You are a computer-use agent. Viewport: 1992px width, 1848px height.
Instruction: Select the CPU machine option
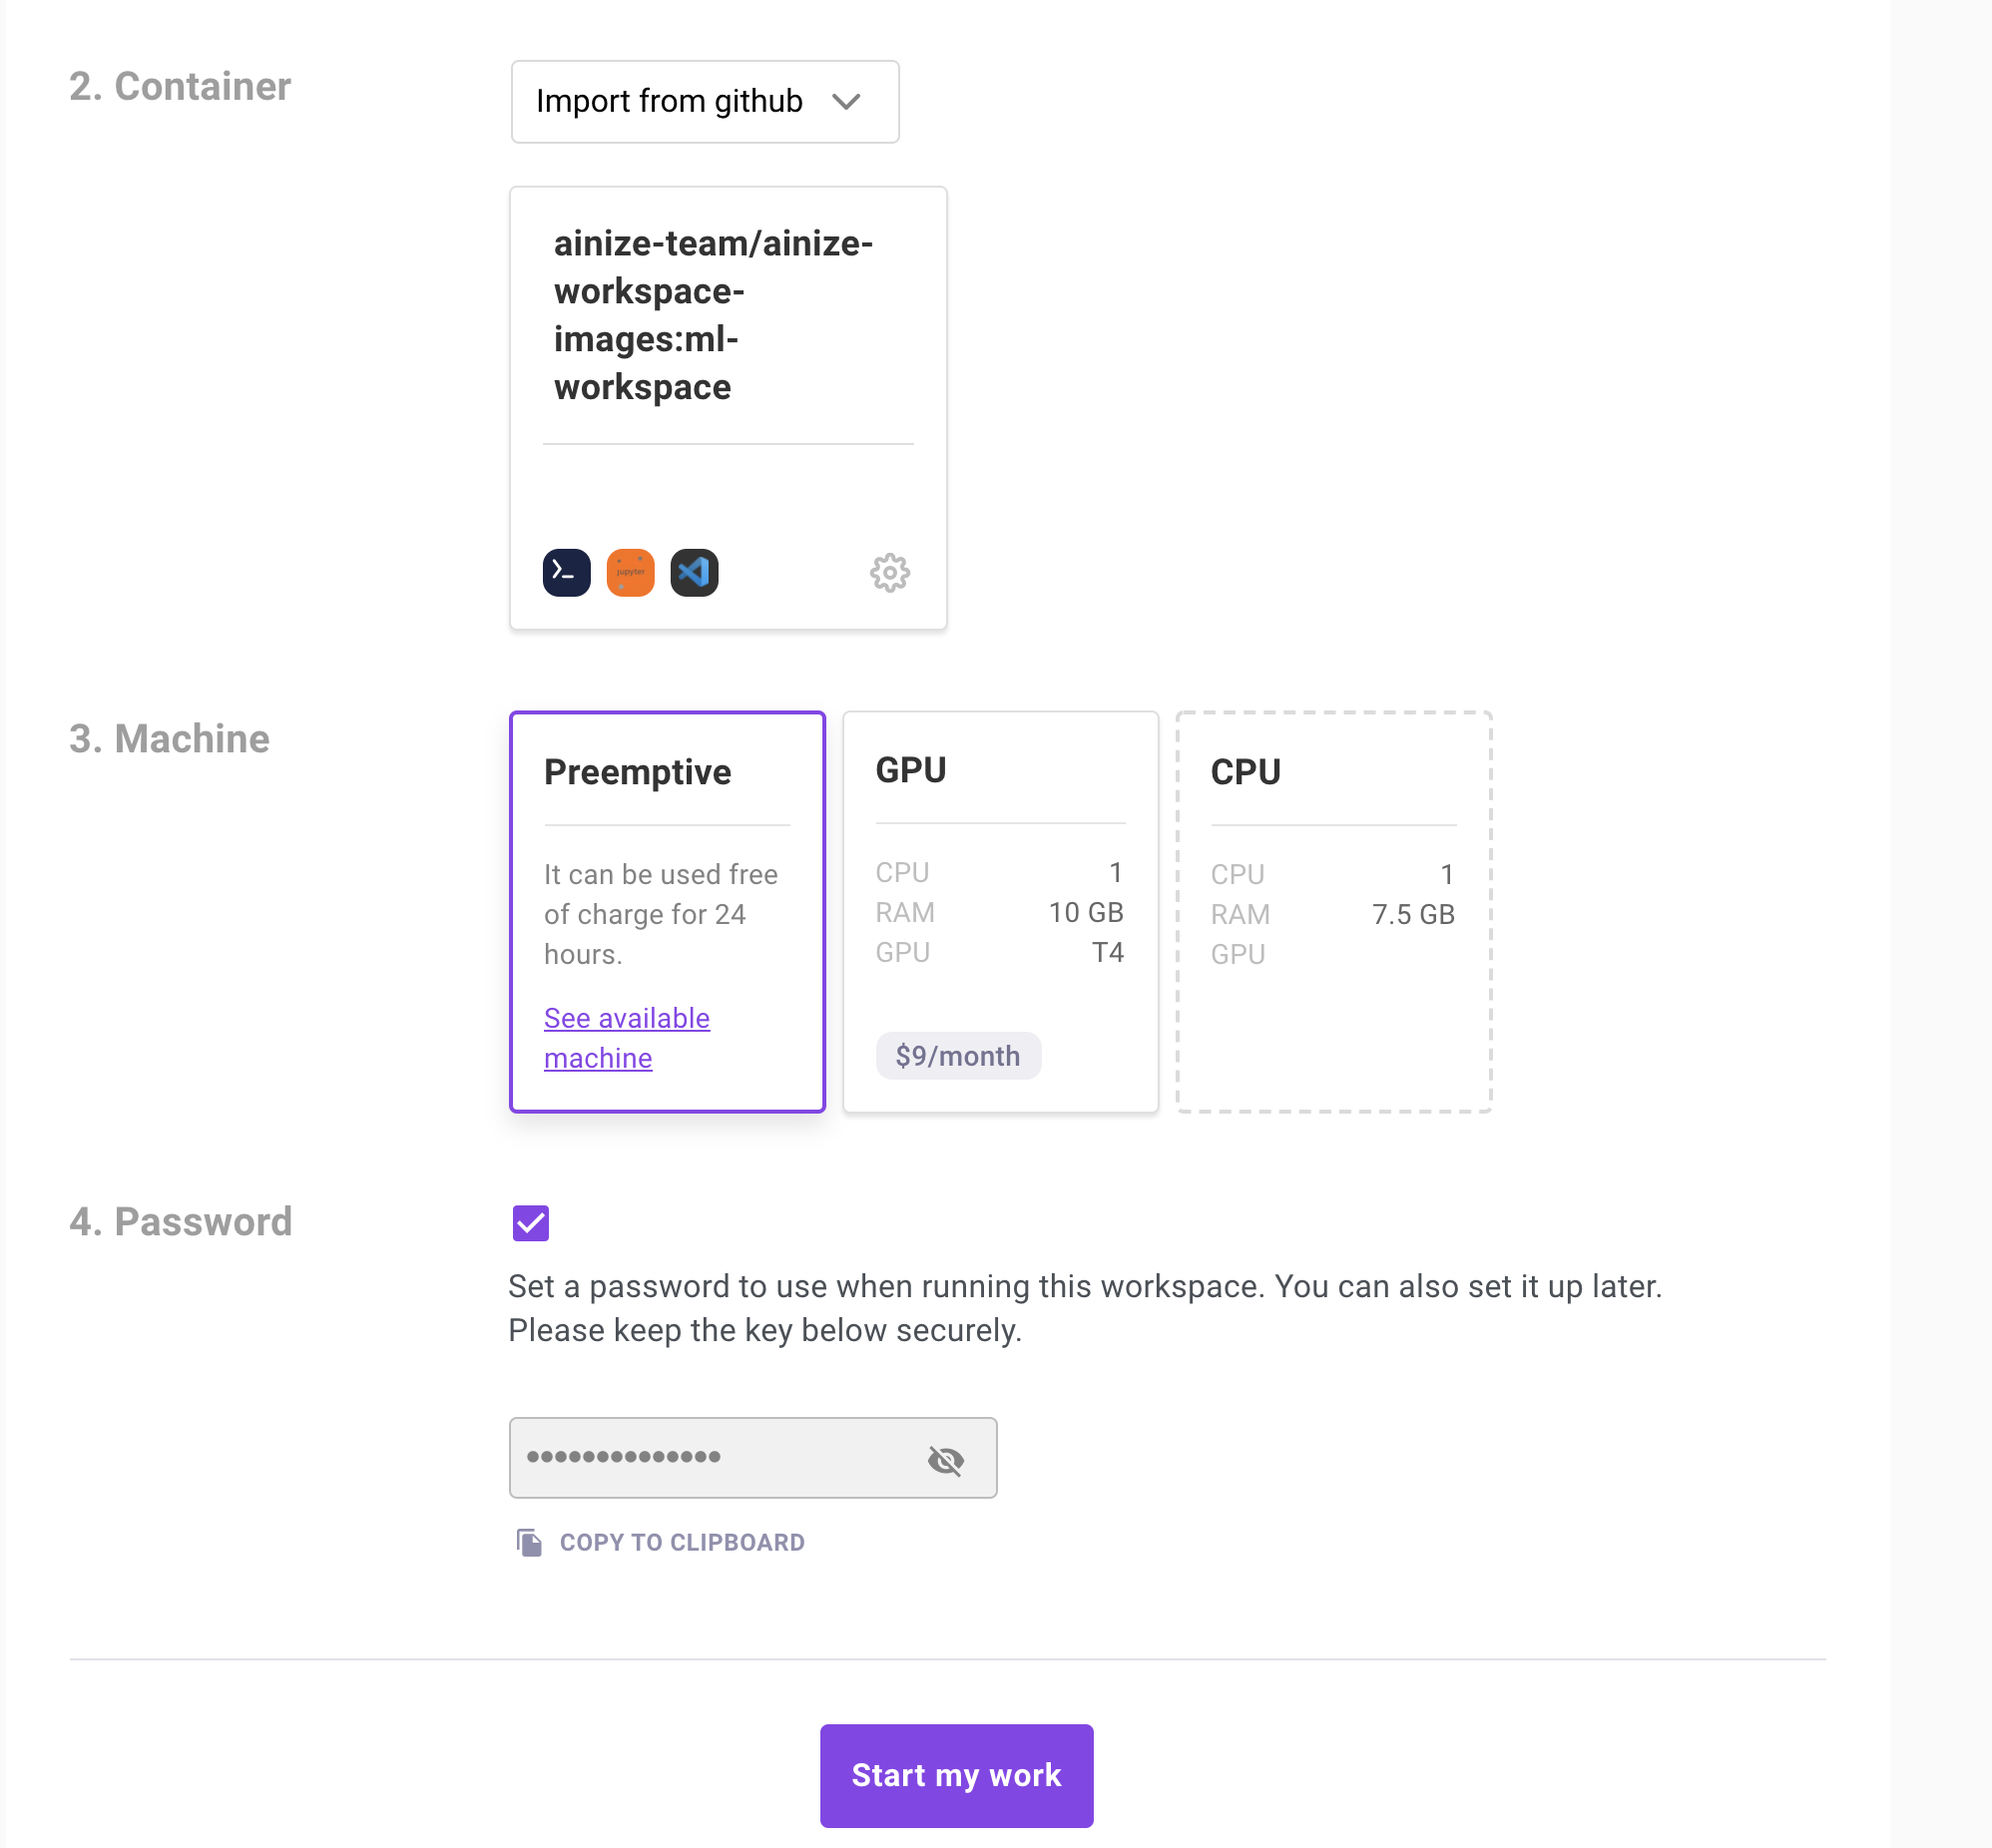1333,910
